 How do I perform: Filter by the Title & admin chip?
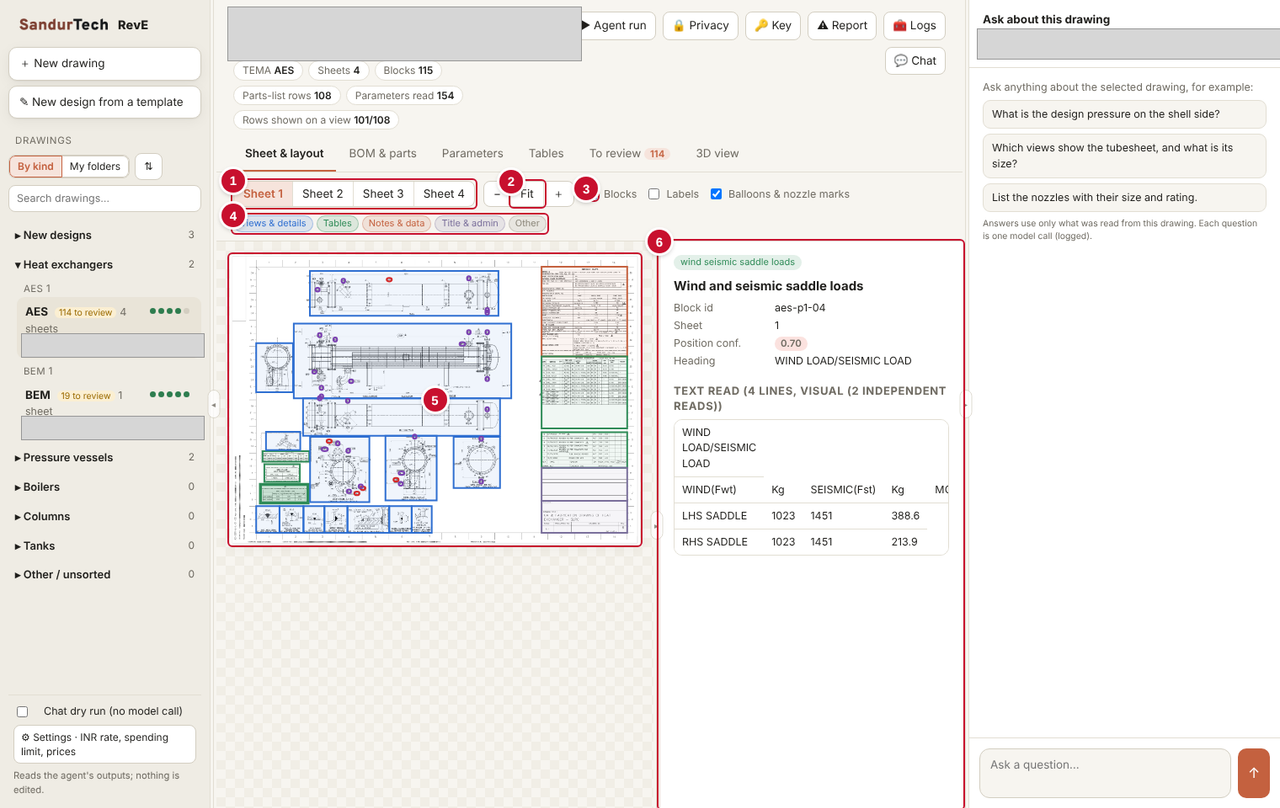click(470, 223)
